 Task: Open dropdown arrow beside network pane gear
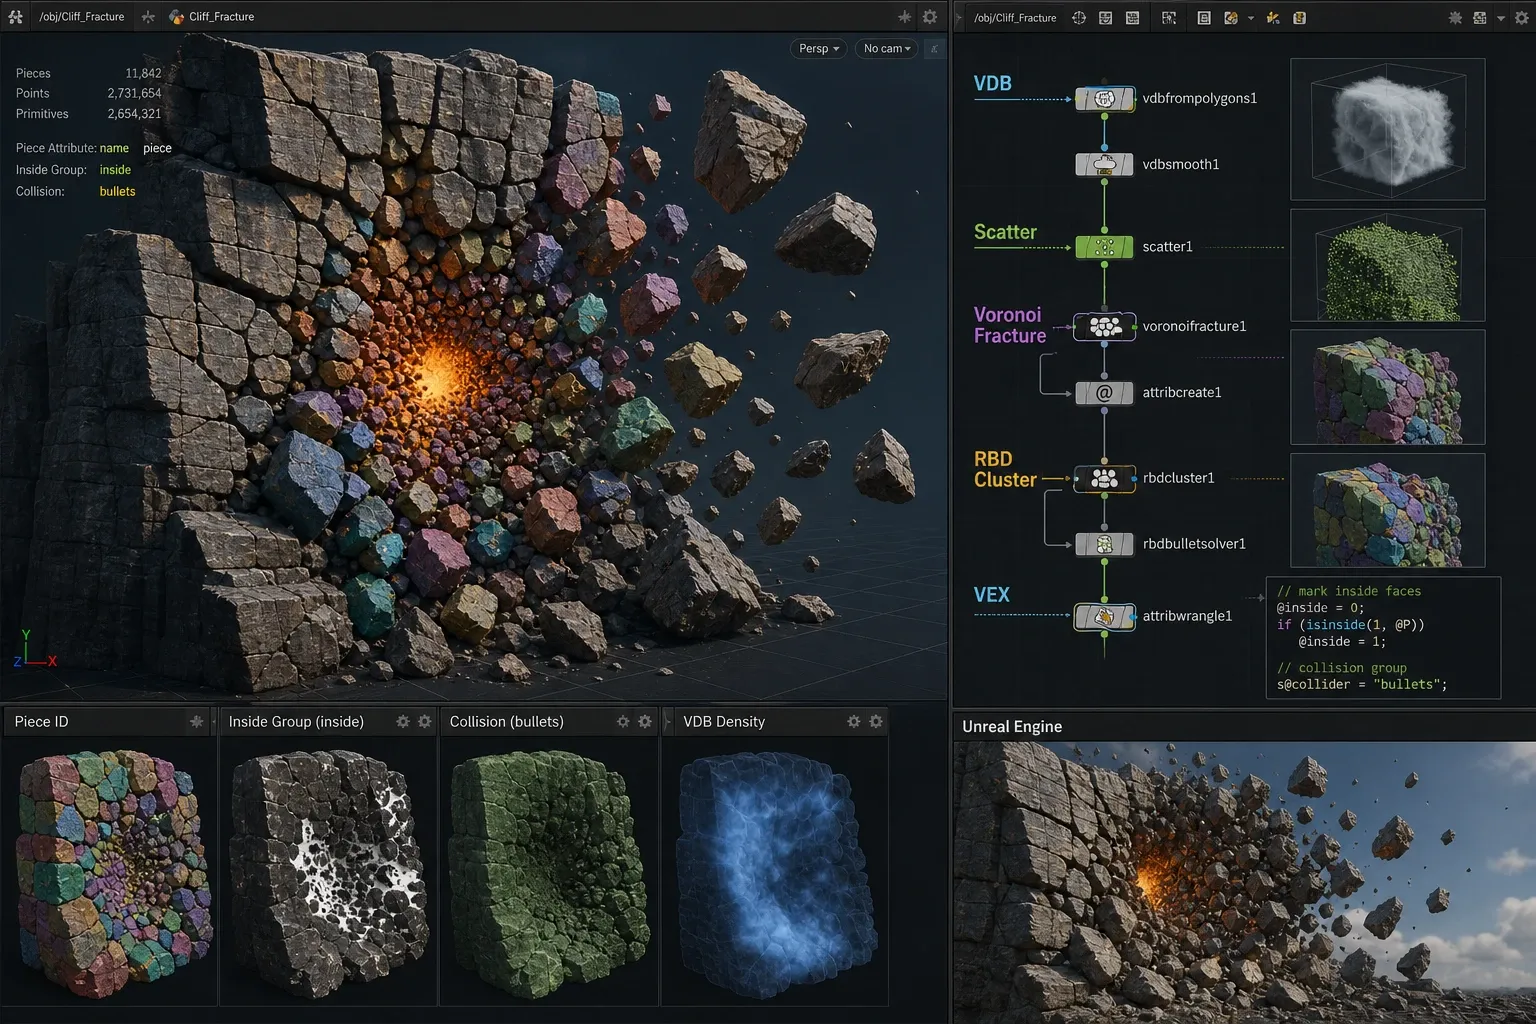point(1501,18)
